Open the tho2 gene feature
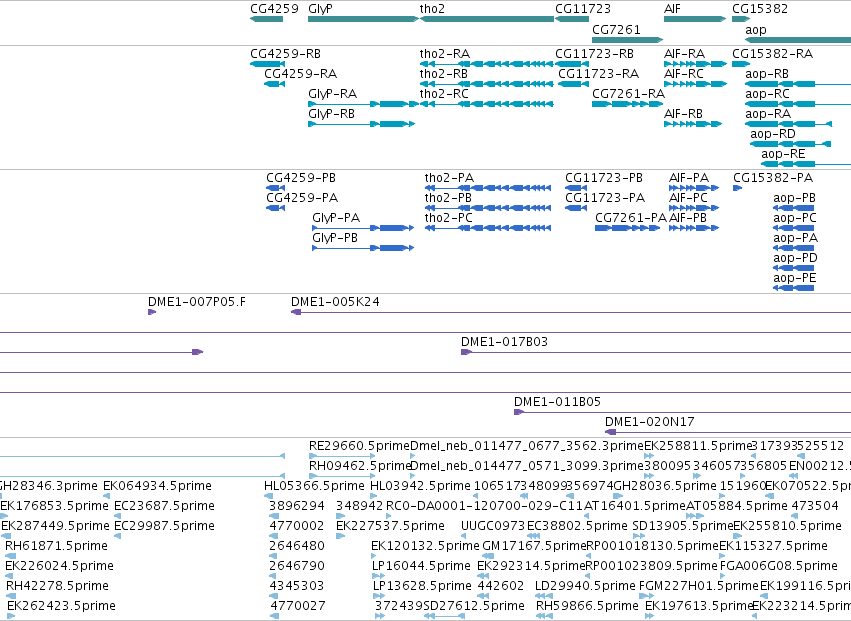Viewport: 851px width, 621px height. tap(487, 19)
